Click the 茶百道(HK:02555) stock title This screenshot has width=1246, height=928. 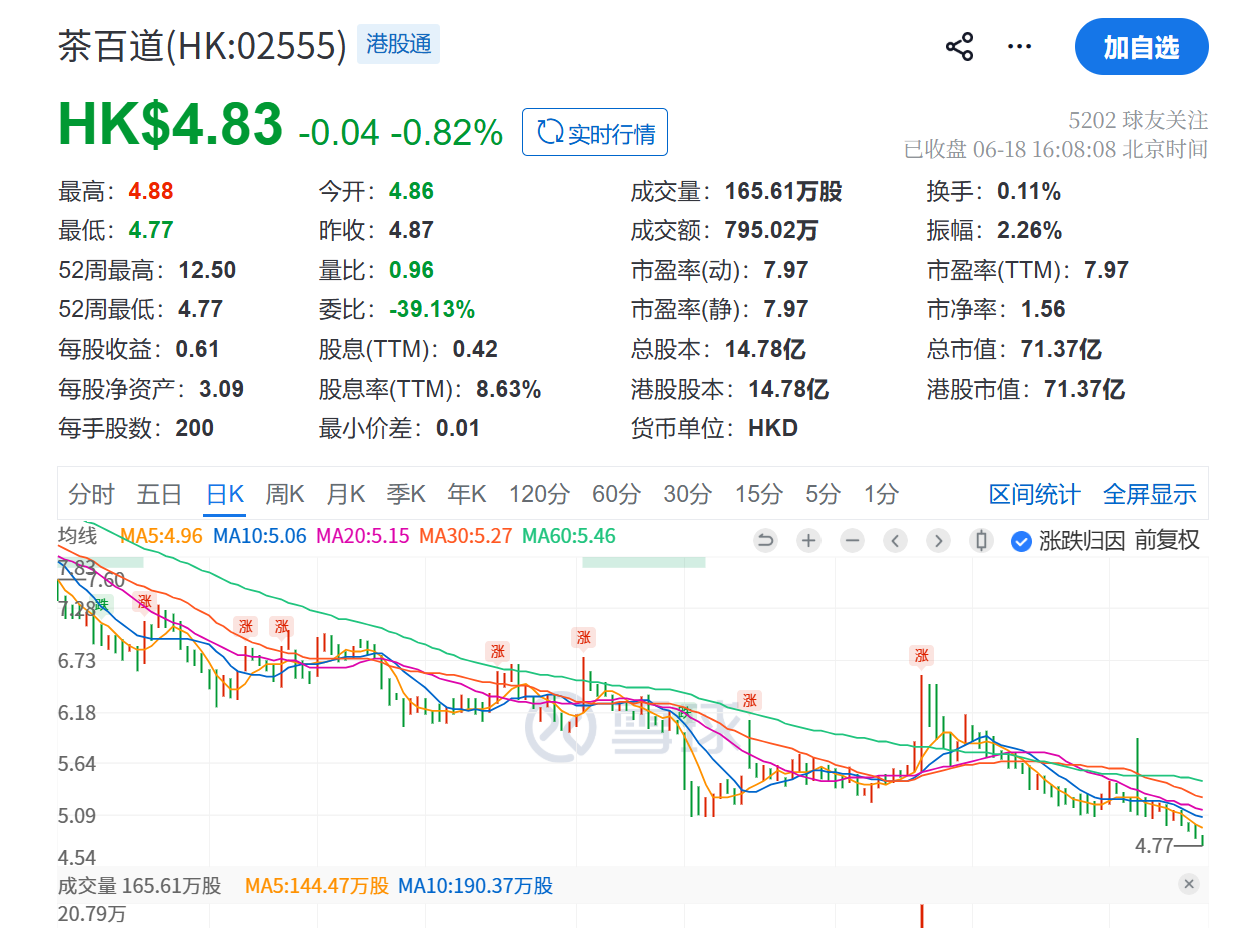click(203, 46)
